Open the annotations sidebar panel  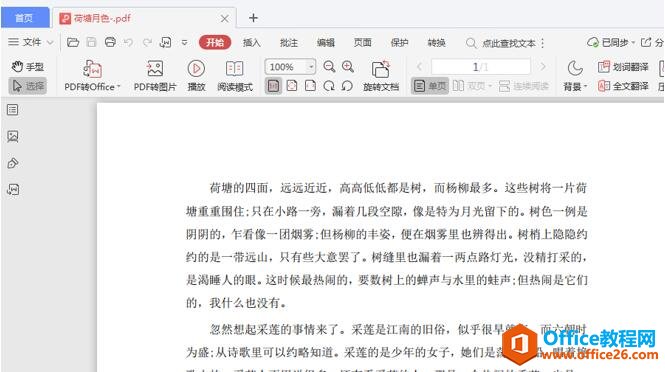[x=13, y=163]
